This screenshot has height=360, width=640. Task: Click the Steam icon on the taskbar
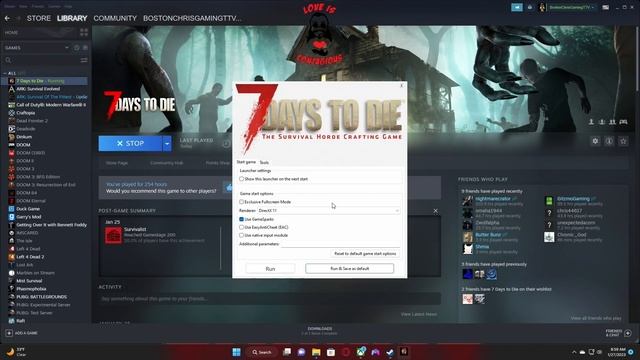pos(390,352)
